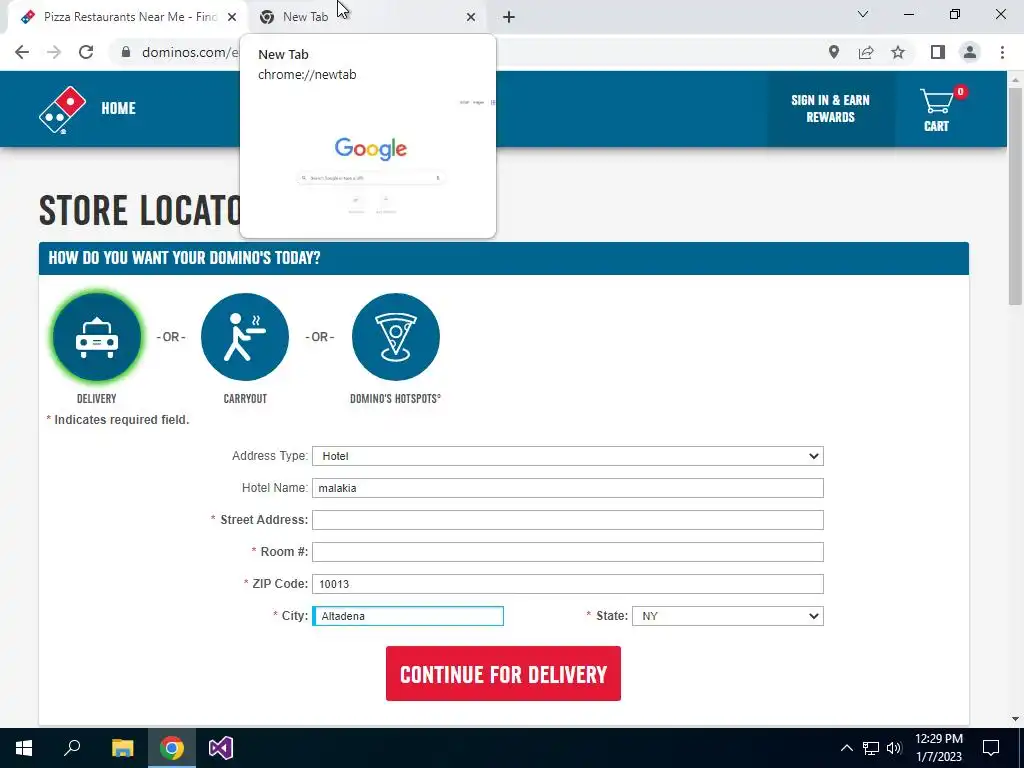Open the Chrome profile avatar
Image resolution: width=1024 pixels, height=768 pixels.
970,52
